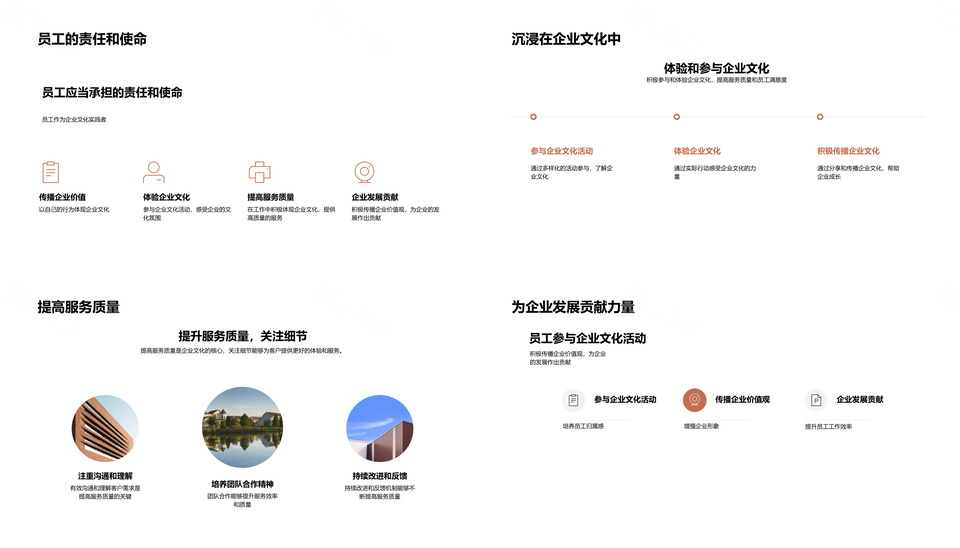Select the person icon above 体验企业文化

(x=153, y=172)
